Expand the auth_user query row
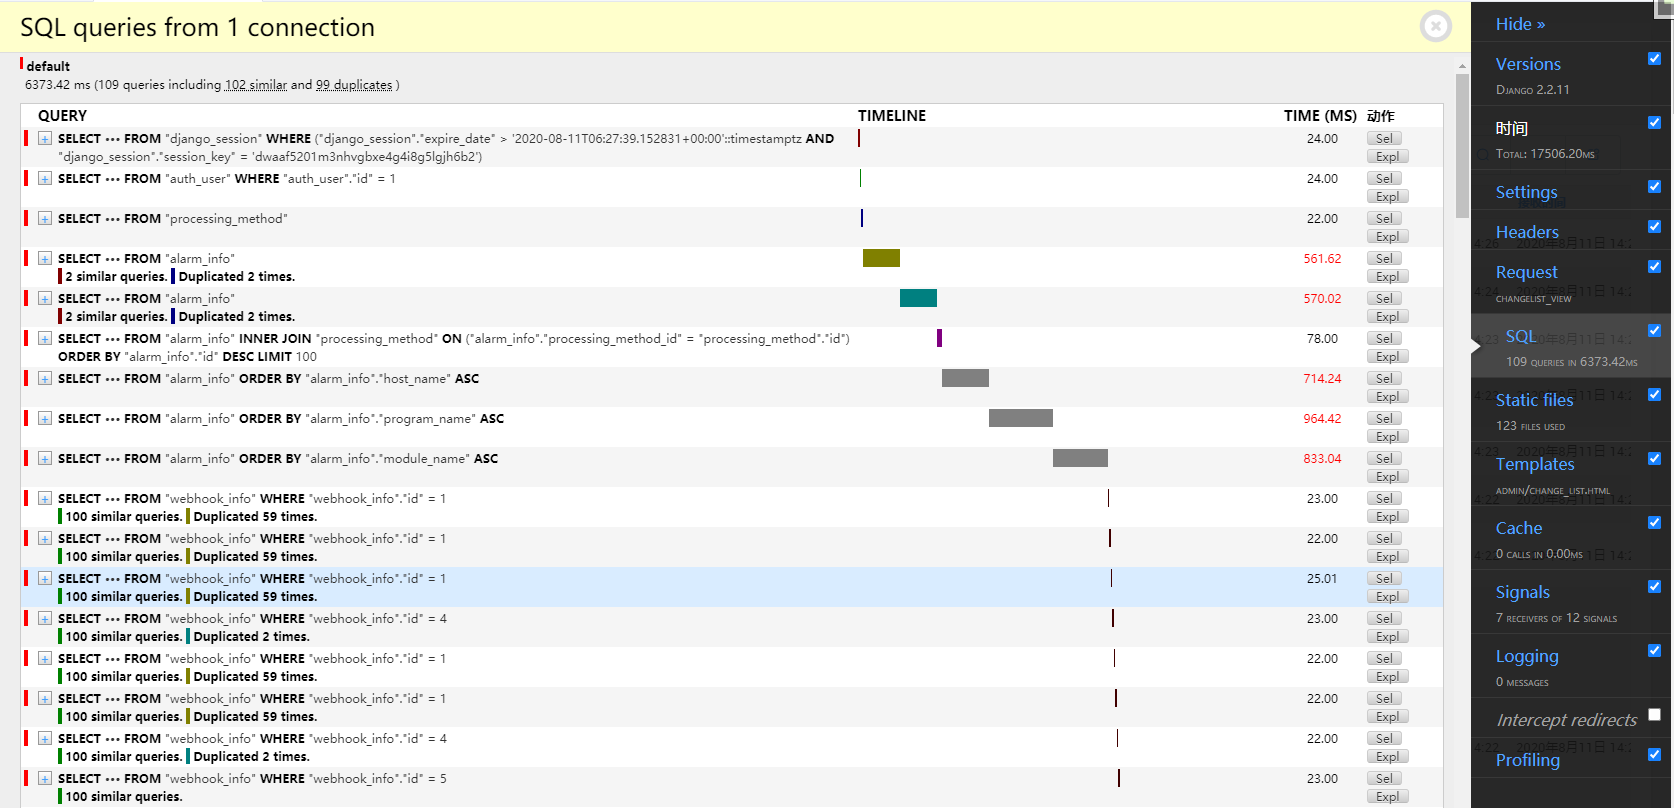Screen dimensions: 1674x808 45,178
